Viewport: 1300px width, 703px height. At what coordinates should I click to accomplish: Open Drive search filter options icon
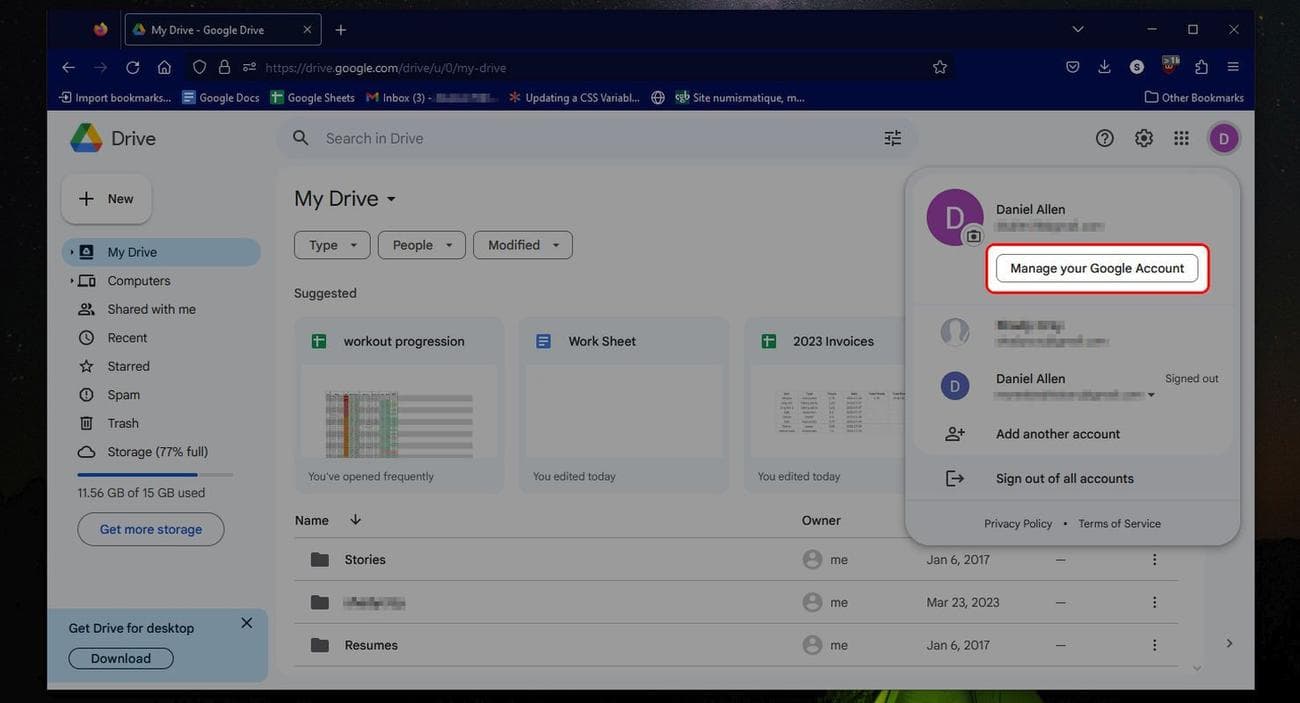coord(892,138)
